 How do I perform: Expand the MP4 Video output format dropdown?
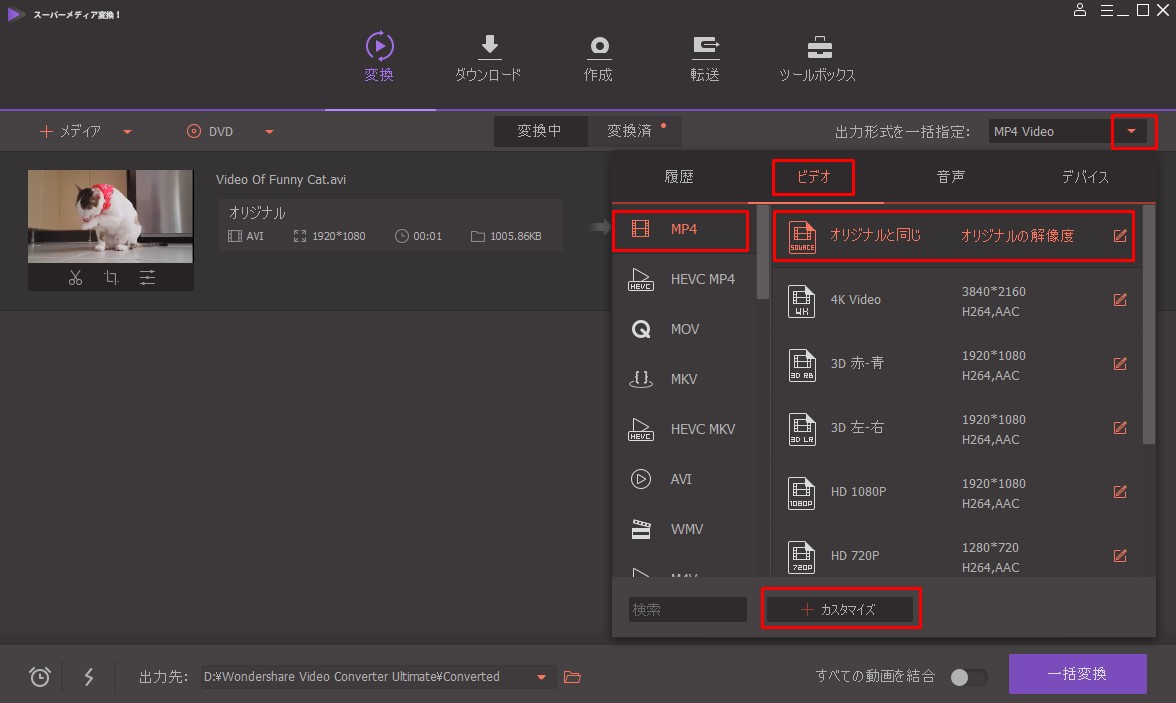(1132, 131)
